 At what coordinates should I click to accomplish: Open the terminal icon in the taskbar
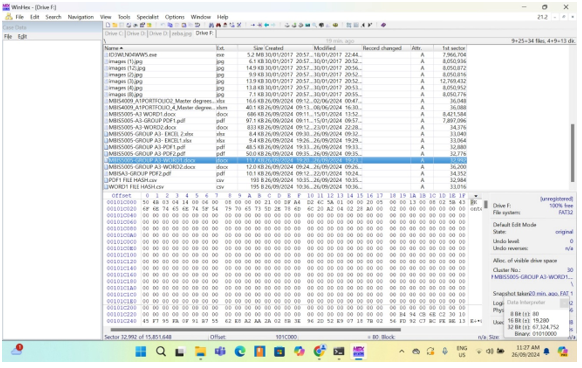point(339,351)
